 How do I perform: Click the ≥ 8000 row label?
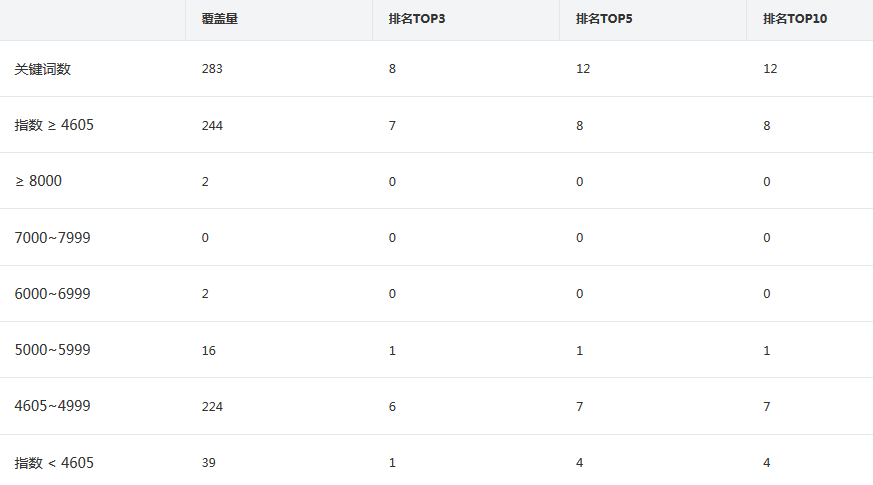click(x=38, y=181)
